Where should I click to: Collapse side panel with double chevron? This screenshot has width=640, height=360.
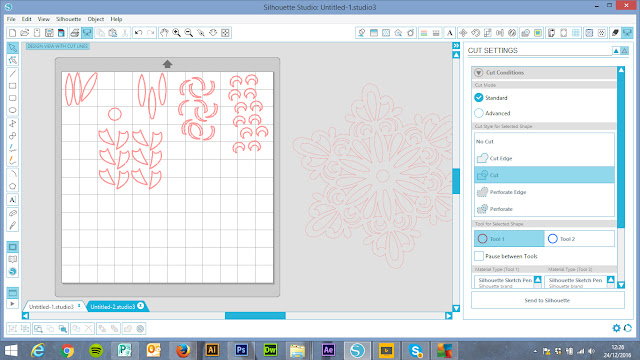456,45
